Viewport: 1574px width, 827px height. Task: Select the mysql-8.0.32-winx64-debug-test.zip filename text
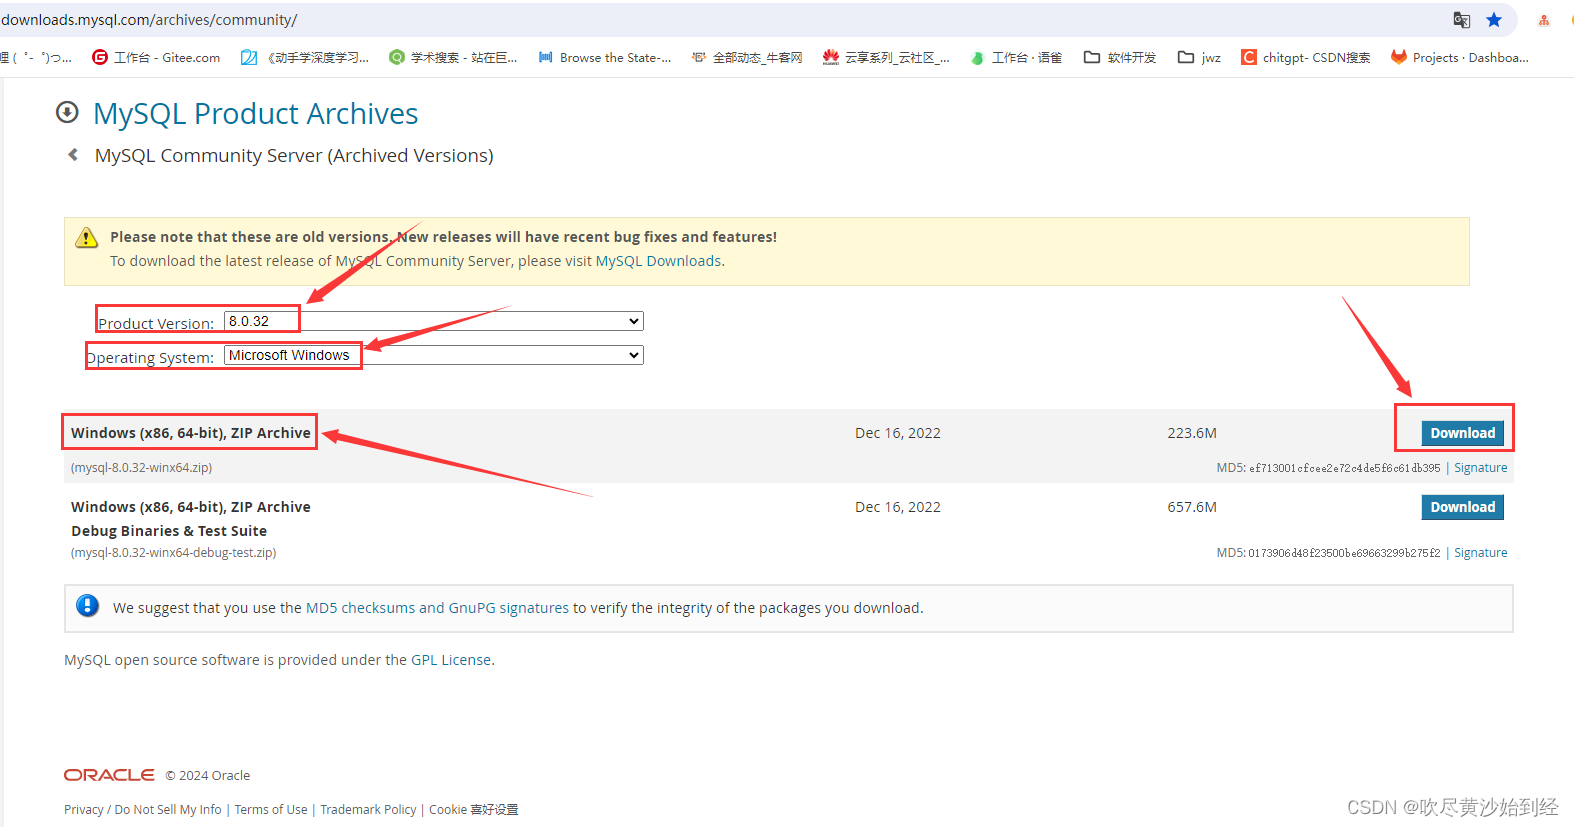(173, 553)
